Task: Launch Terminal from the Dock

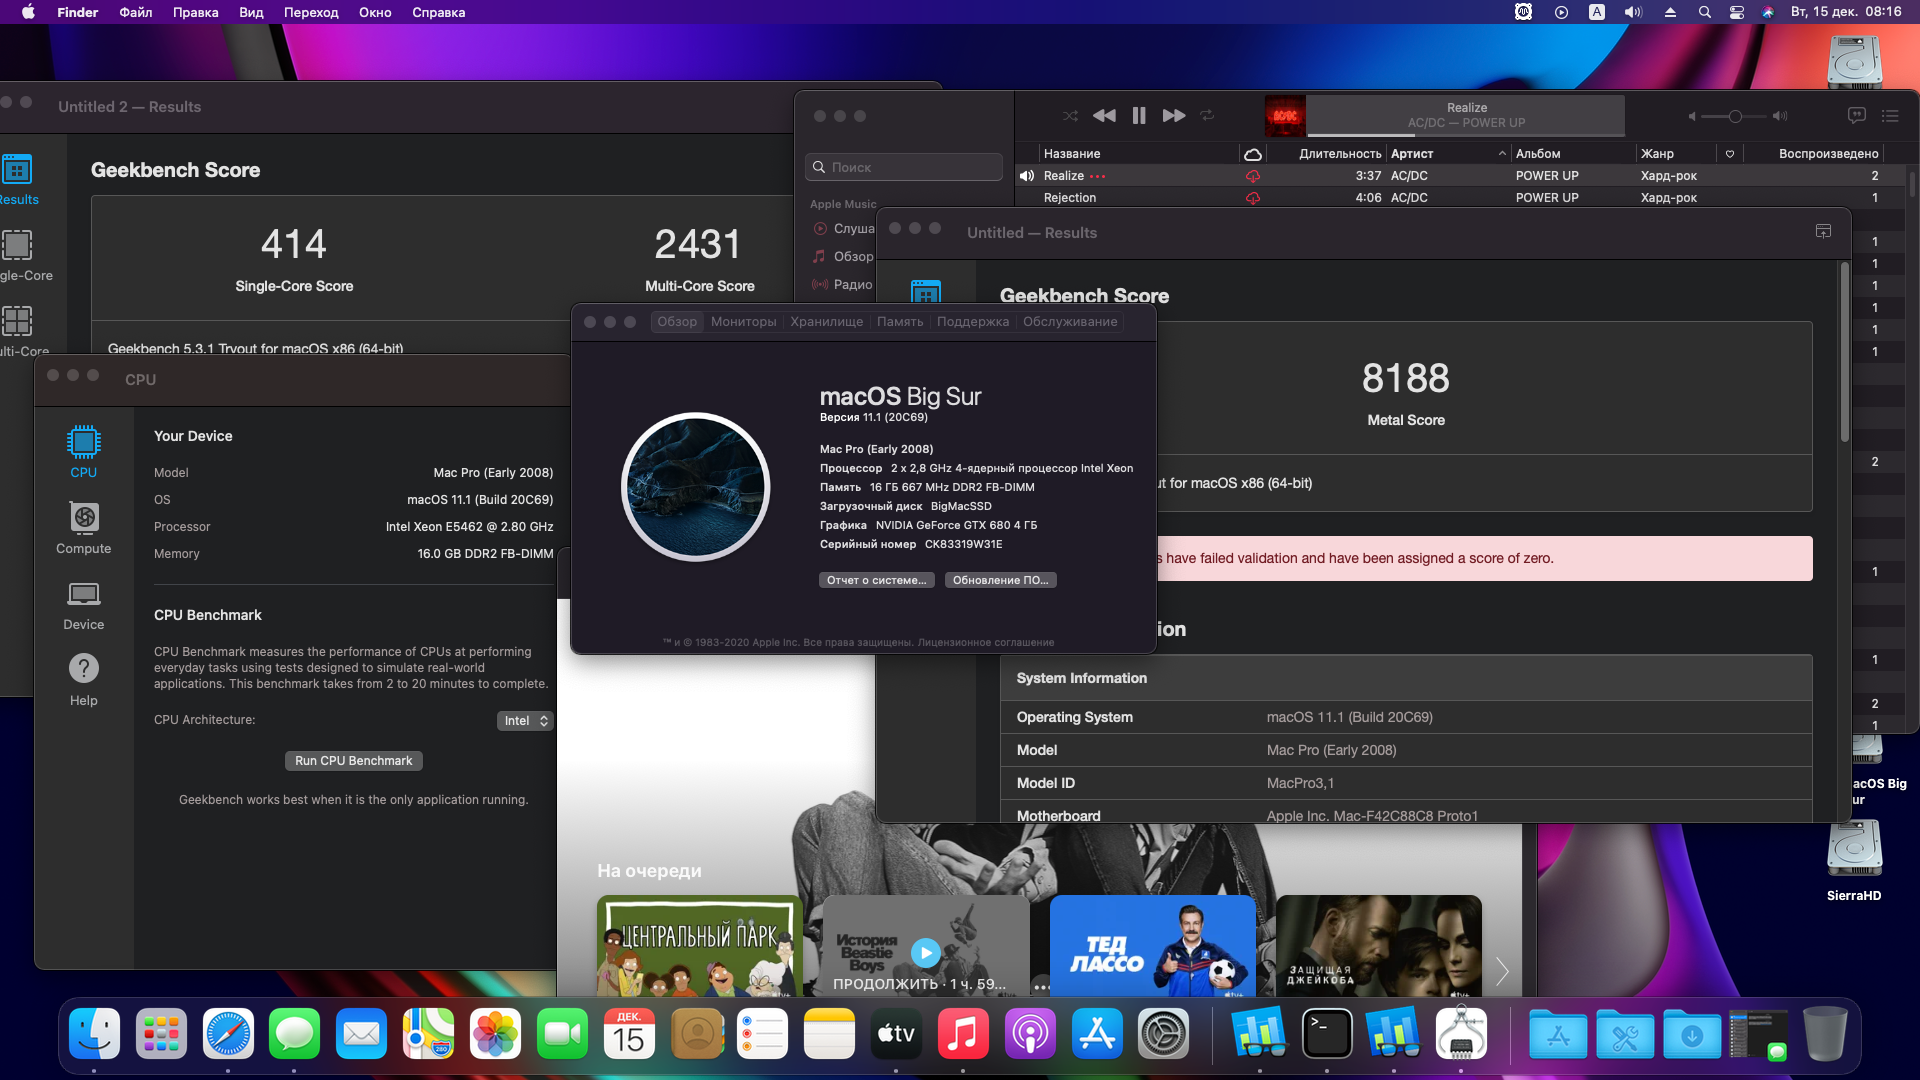Action: pos(1327,1034)
